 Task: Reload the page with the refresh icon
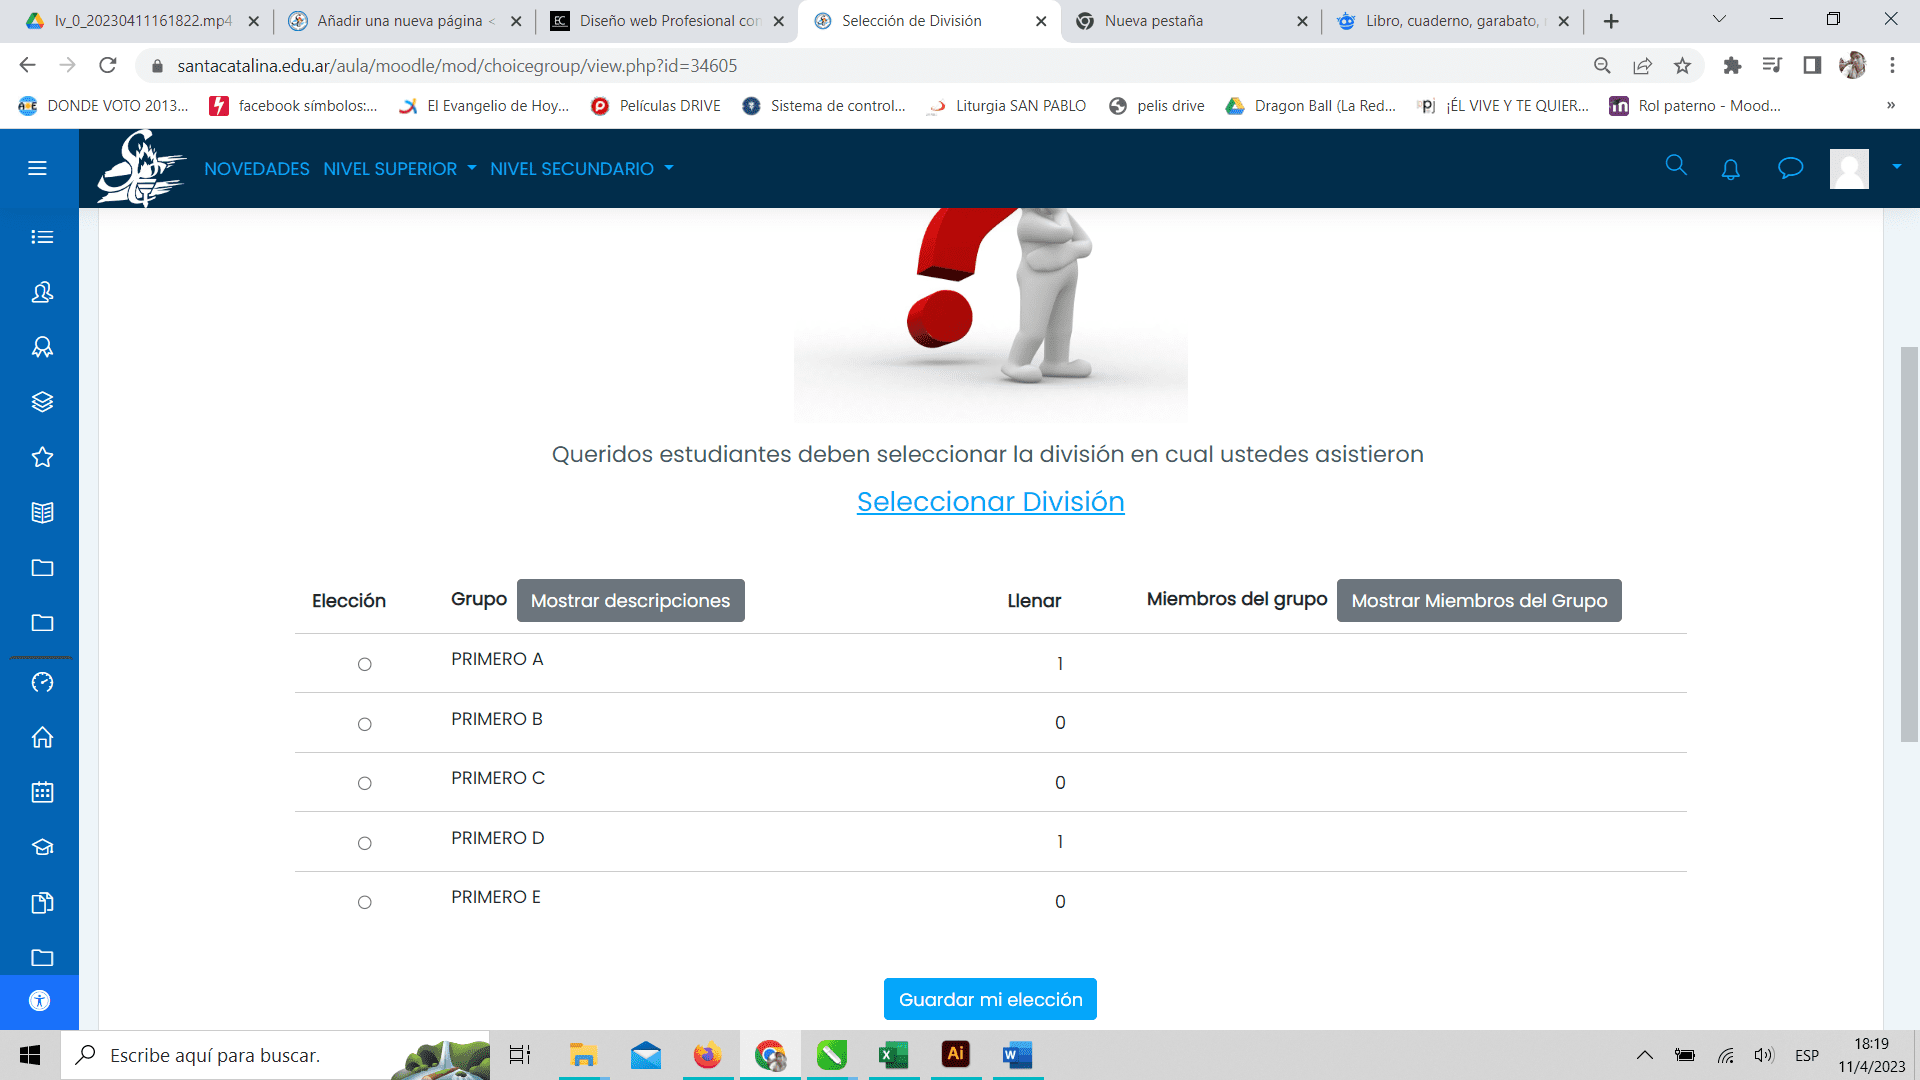click(x=108, y=65)
